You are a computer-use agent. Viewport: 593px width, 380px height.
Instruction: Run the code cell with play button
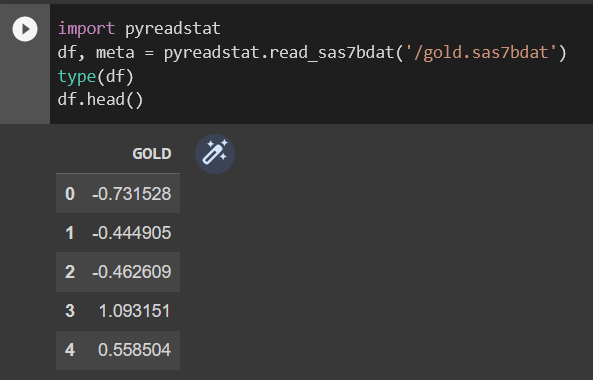[25, 29]
